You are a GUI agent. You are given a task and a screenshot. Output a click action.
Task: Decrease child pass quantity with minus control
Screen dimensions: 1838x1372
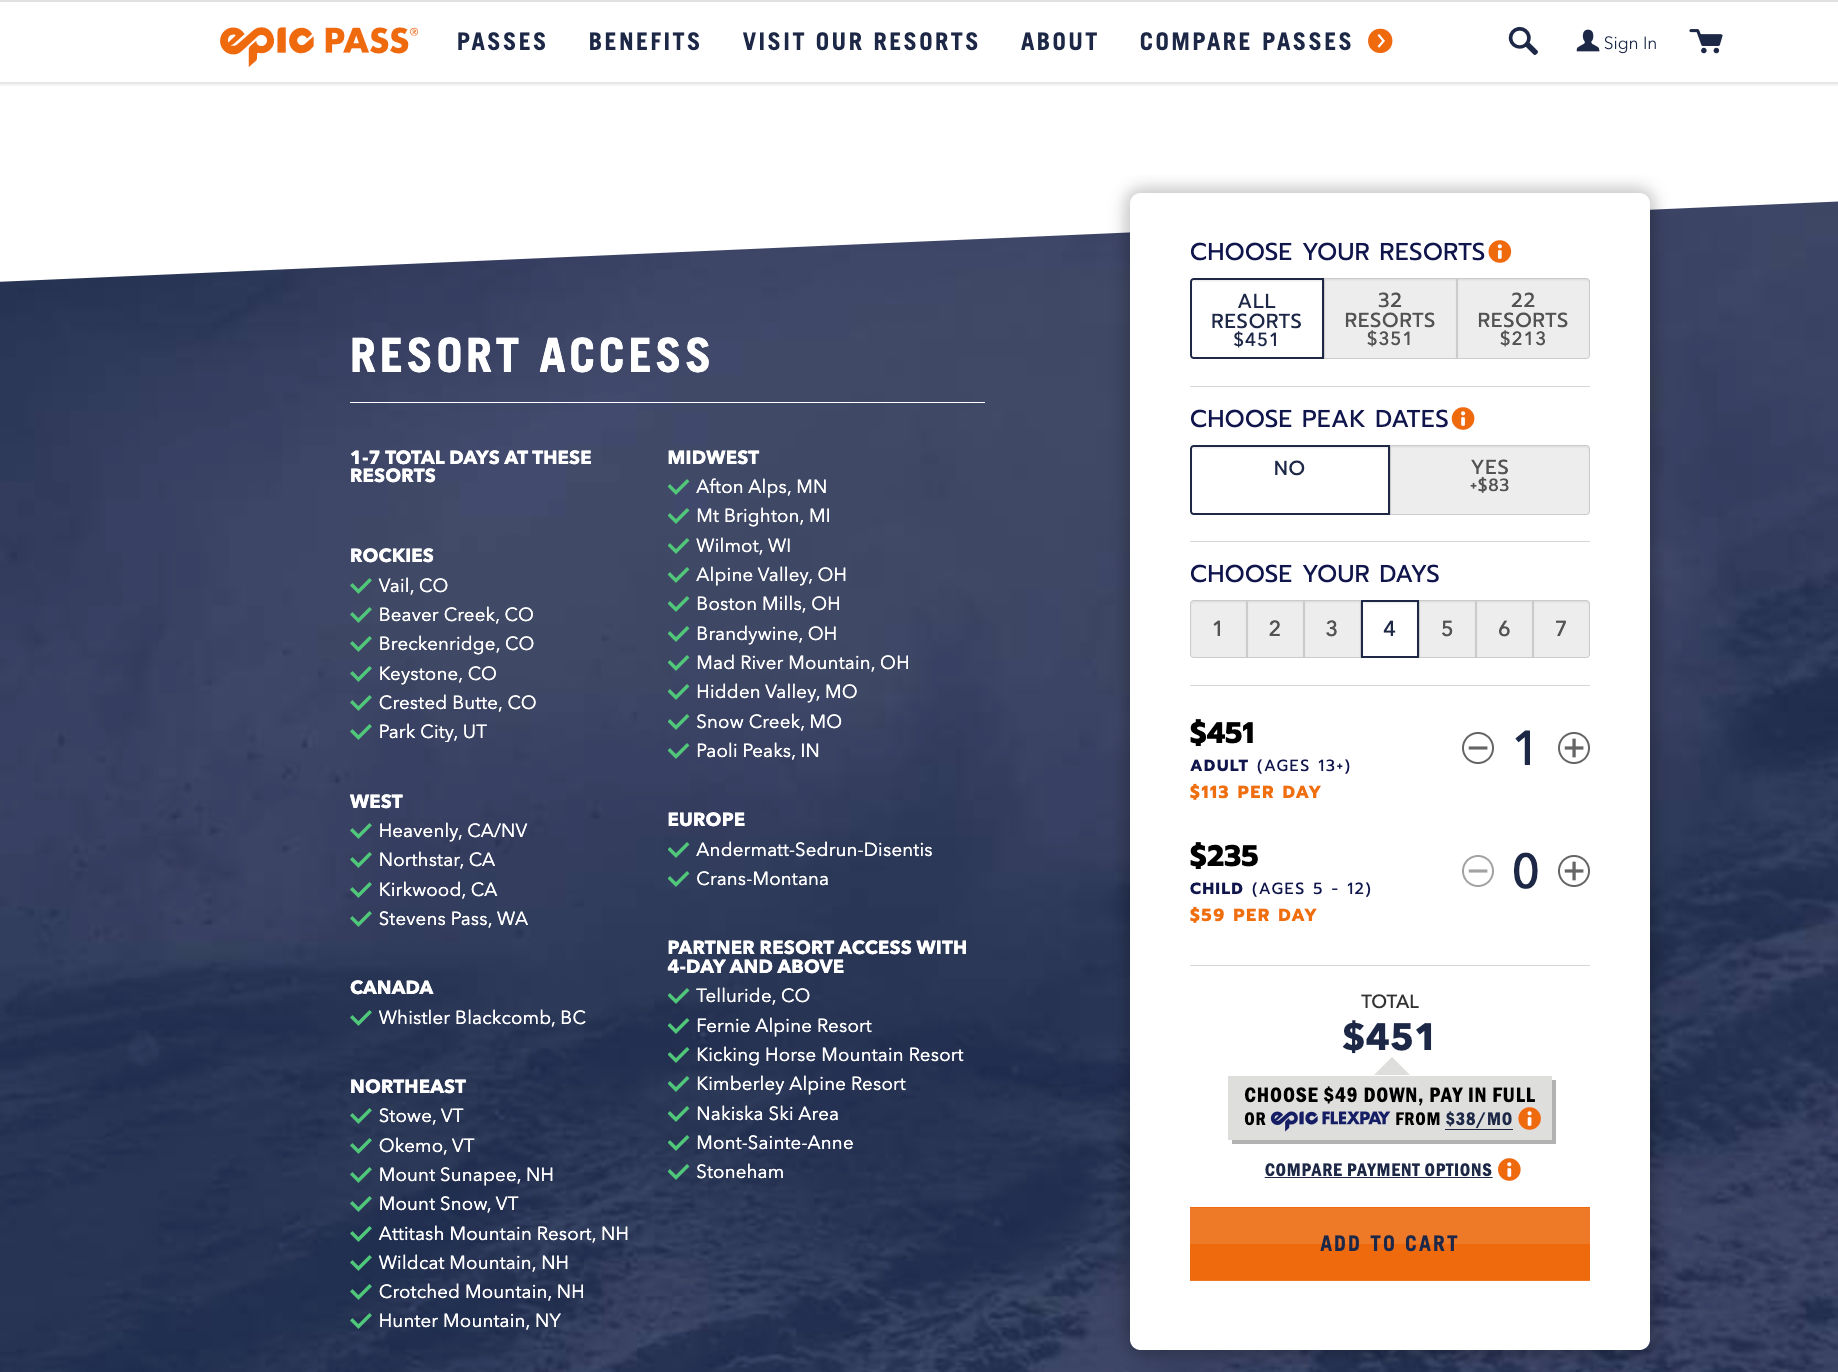point(1478,871)
